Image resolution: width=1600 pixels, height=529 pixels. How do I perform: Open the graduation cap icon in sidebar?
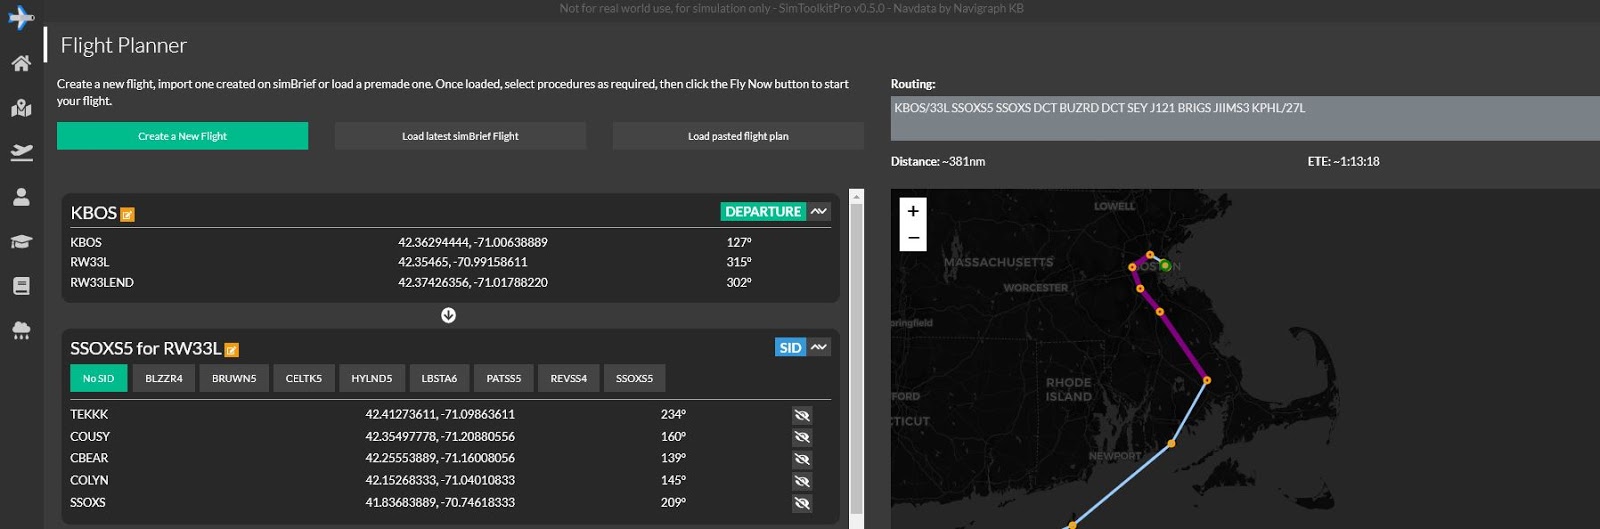(21, 241)
